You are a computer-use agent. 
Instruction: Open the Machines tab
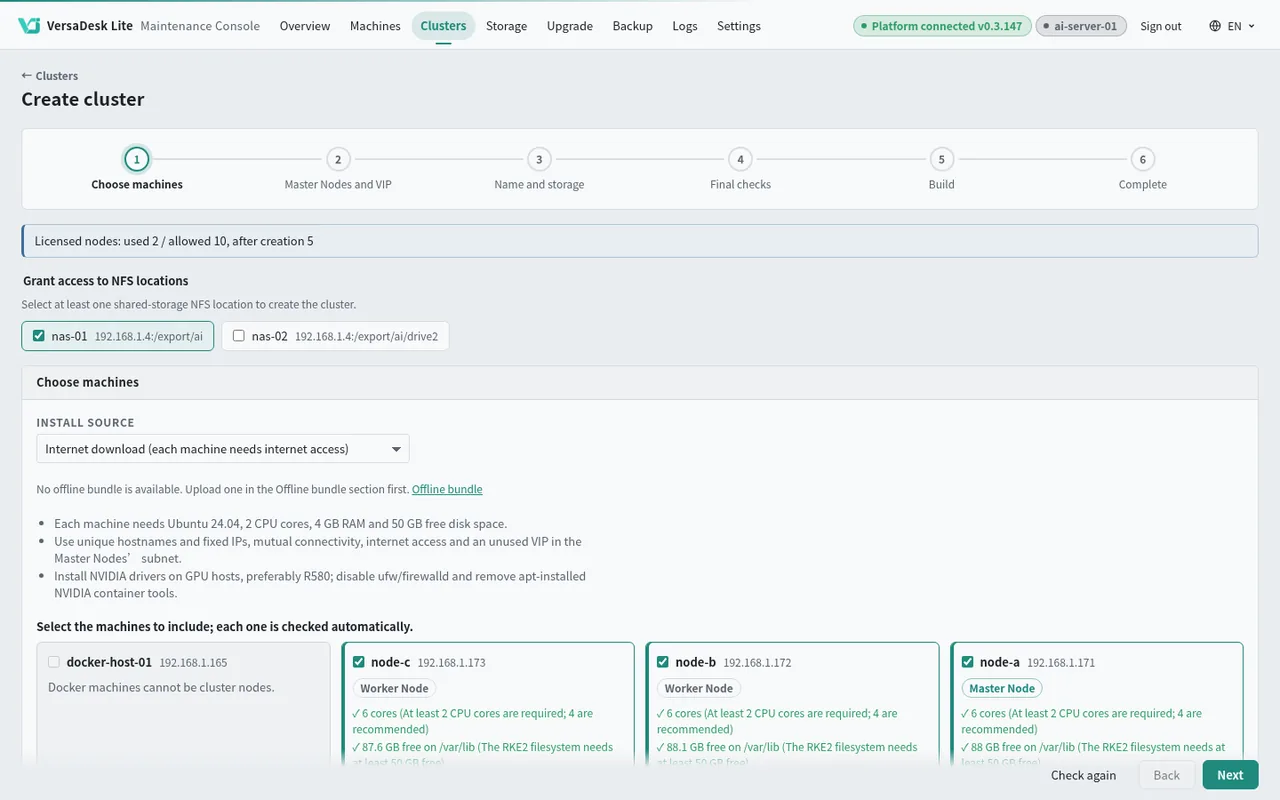pyautogui.click(x=375, y=26)
